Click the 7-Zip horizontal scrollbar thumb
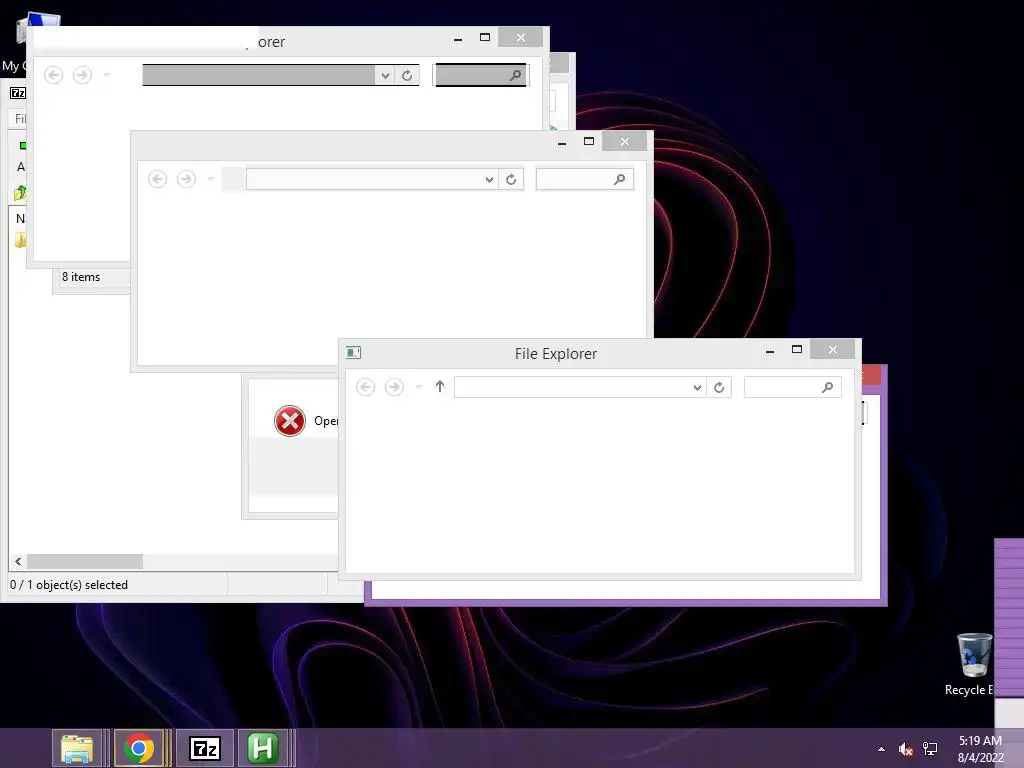This screenshot has height=768, width=1024. [85, 562]
